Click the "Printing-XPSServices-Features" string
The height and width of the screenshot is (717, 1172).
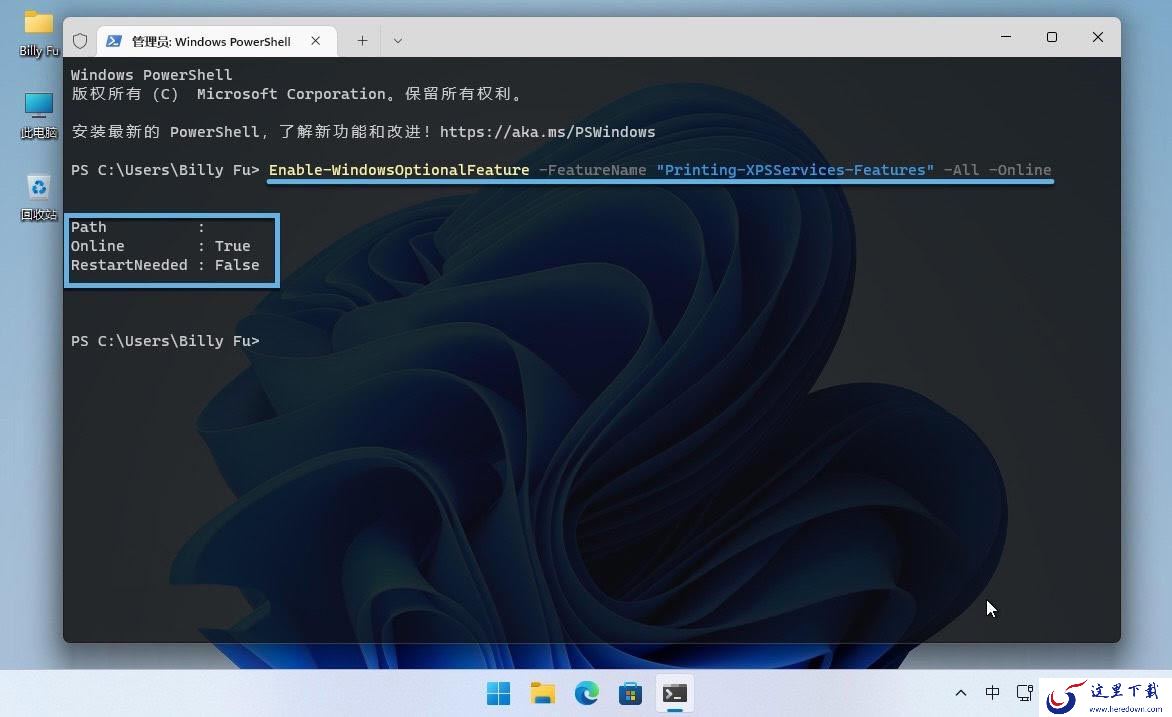[x=795, y=170]
